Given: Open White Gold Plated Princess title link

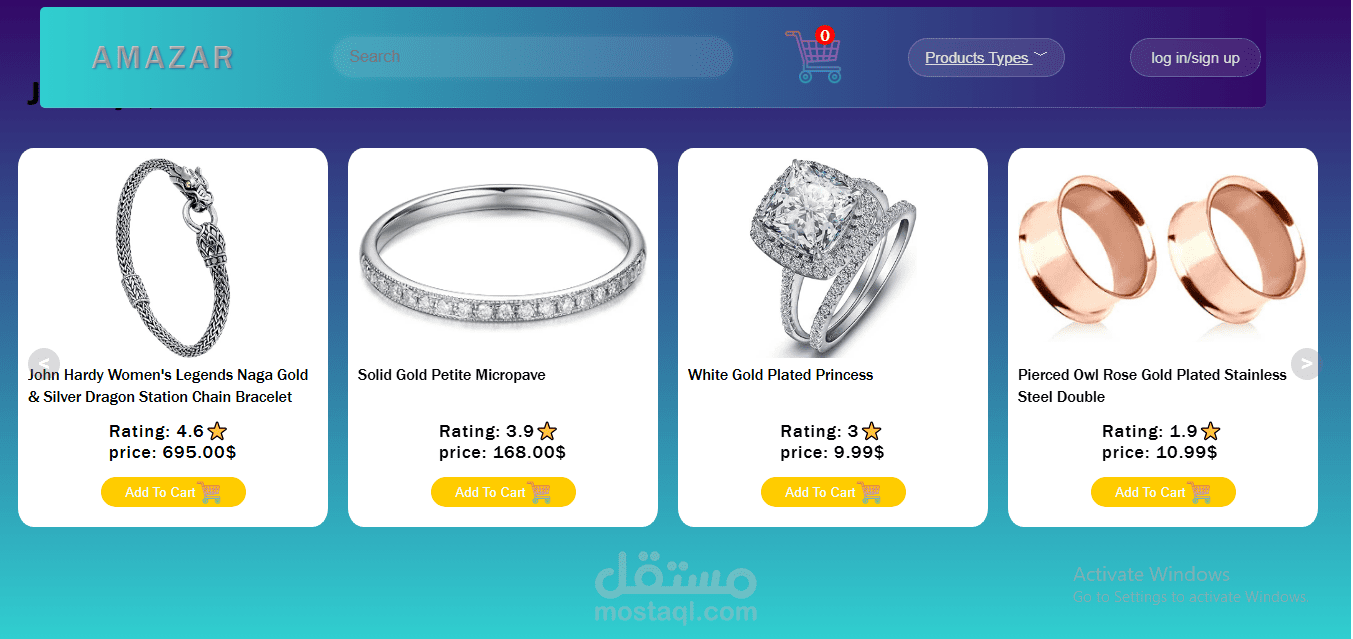Looking at the screenshot, I should click(x=780, y=375).
